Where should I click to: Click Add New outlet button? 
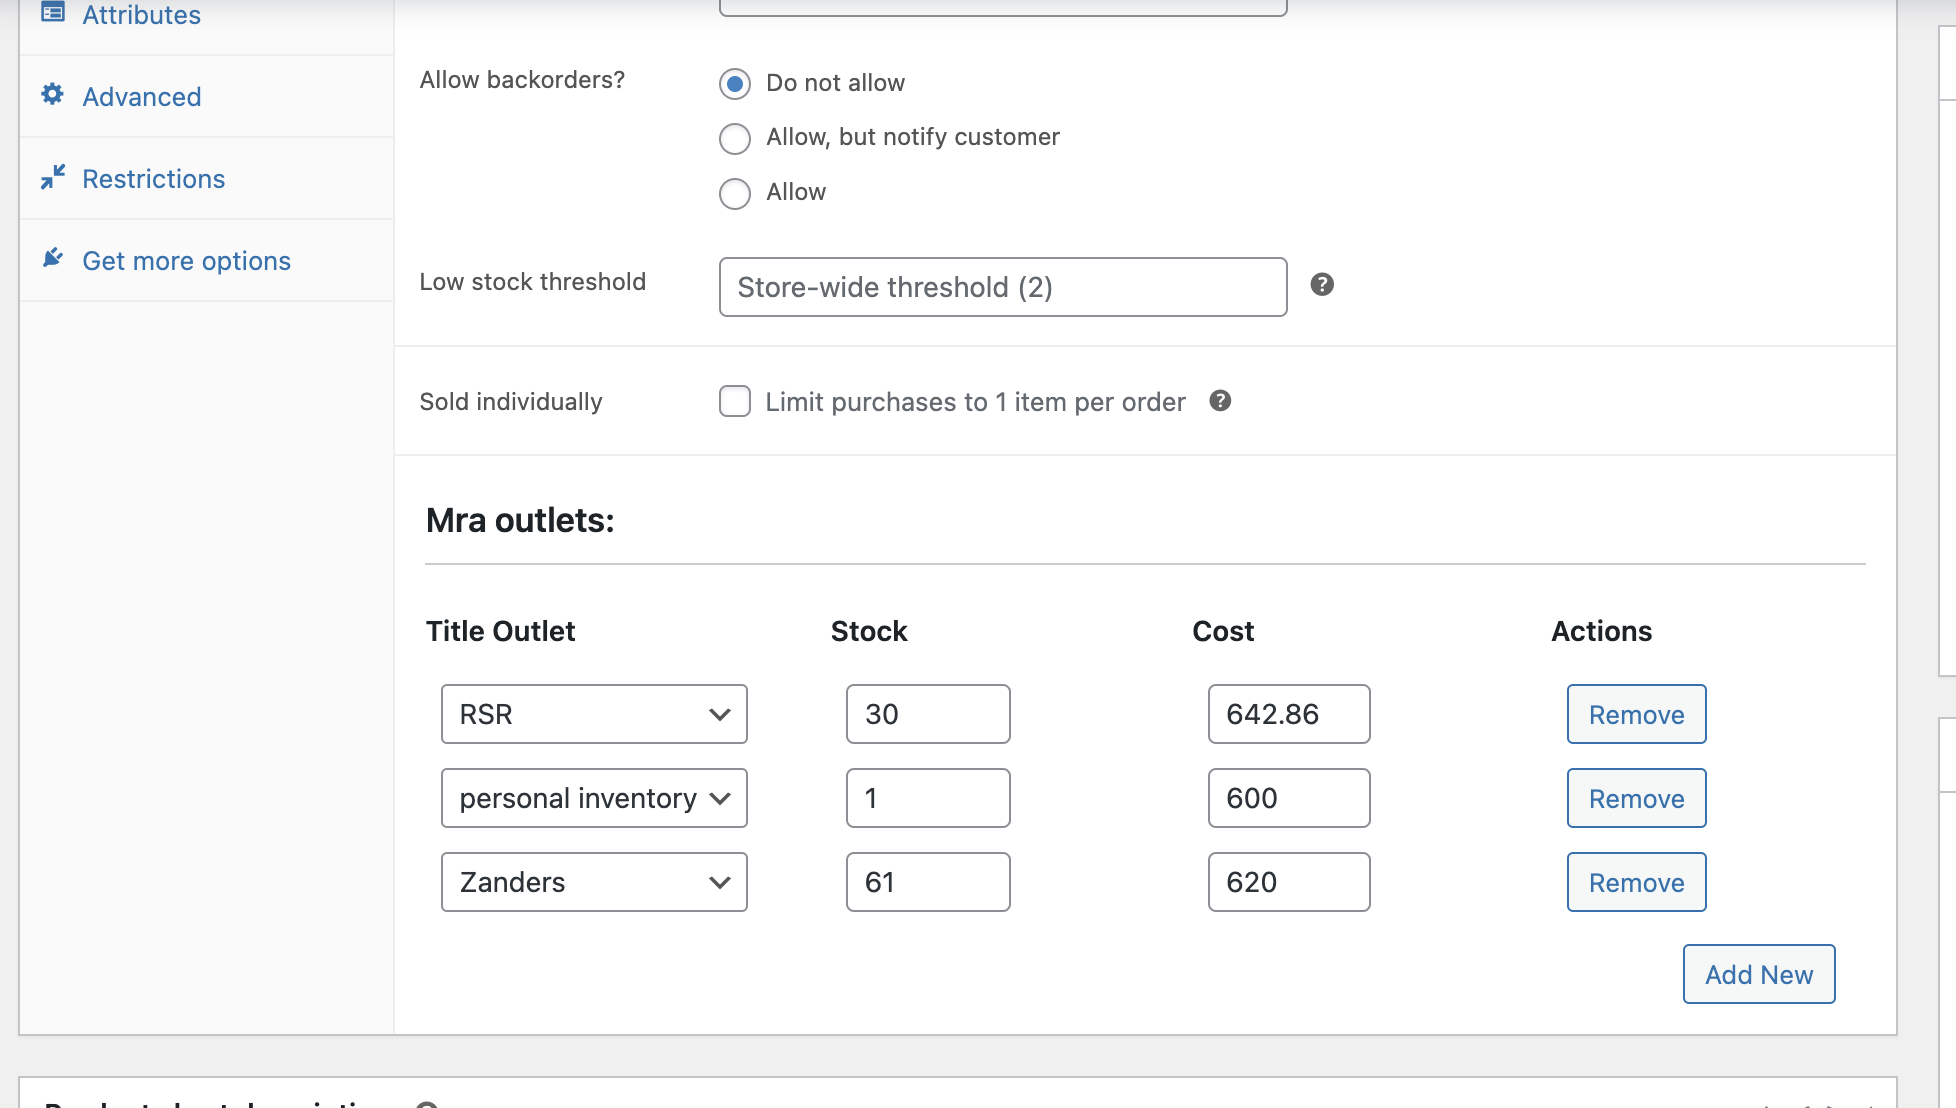(x=1759, y=974)
